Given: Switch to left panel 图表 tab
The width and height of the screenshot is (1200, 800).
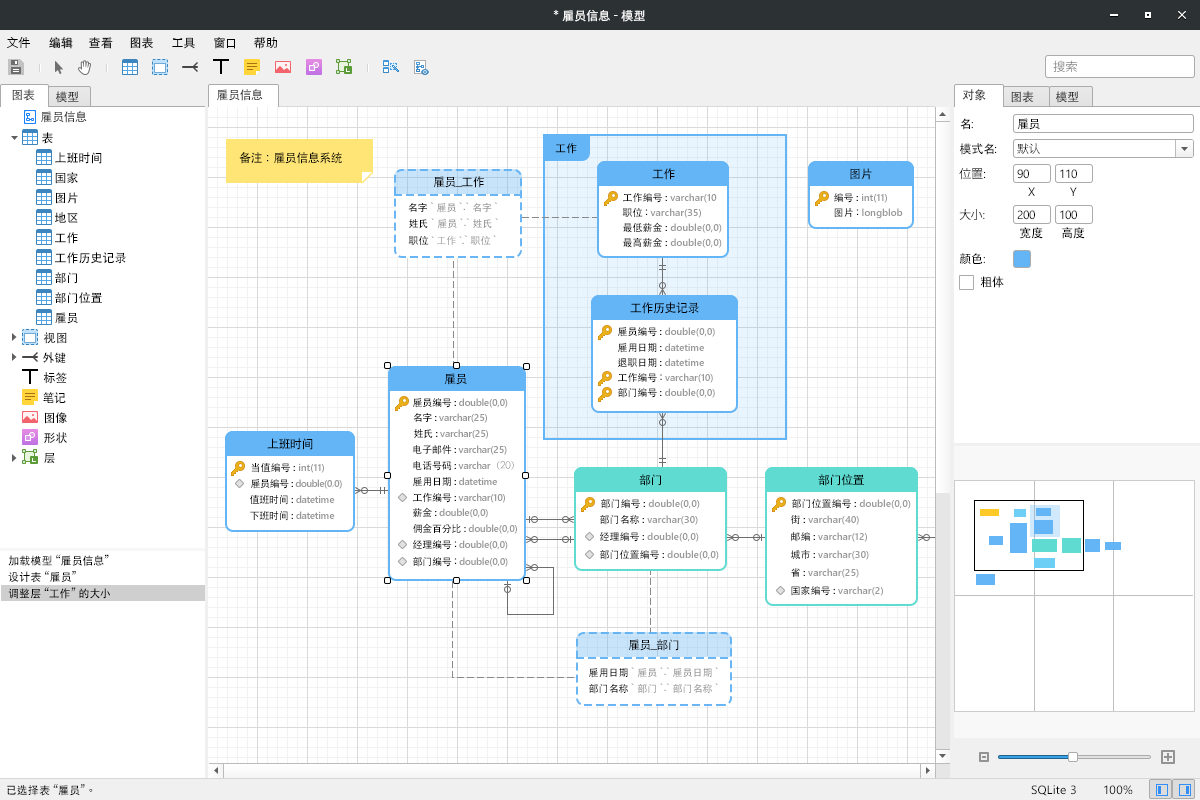Looking at the screenshot, I should click(x=23, y=96).
